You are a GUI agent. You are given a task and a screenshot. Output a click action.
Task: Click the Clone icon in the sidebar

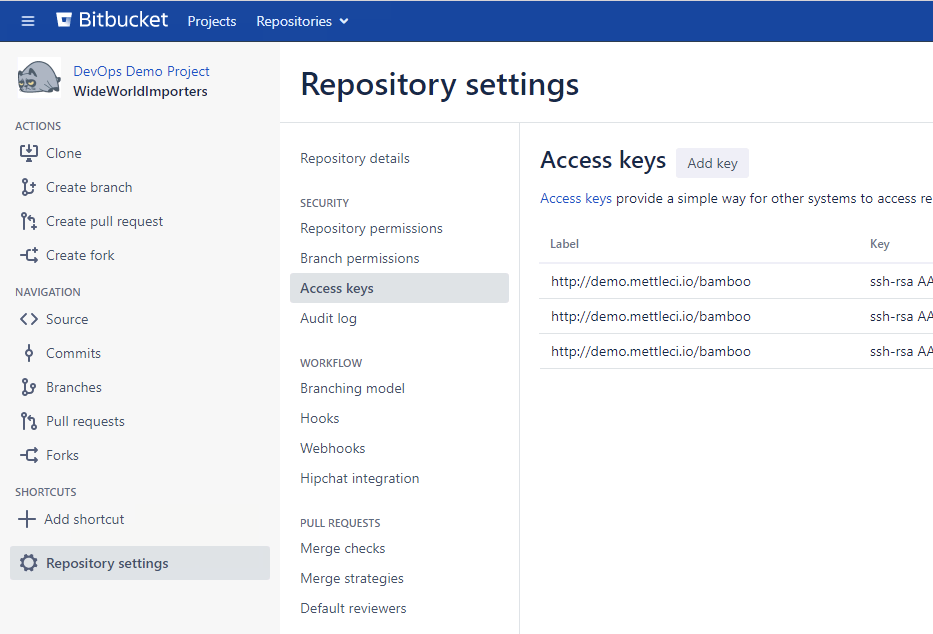coord(29,153)
